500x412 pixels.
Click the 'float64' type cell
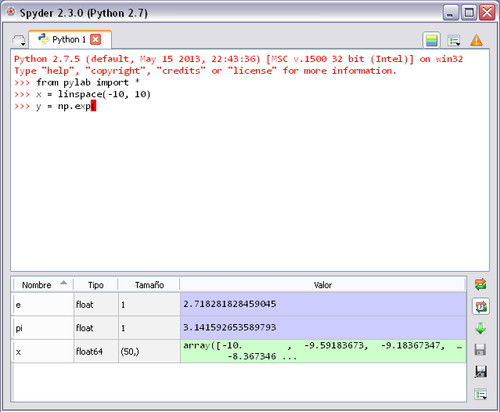[96, 351]
